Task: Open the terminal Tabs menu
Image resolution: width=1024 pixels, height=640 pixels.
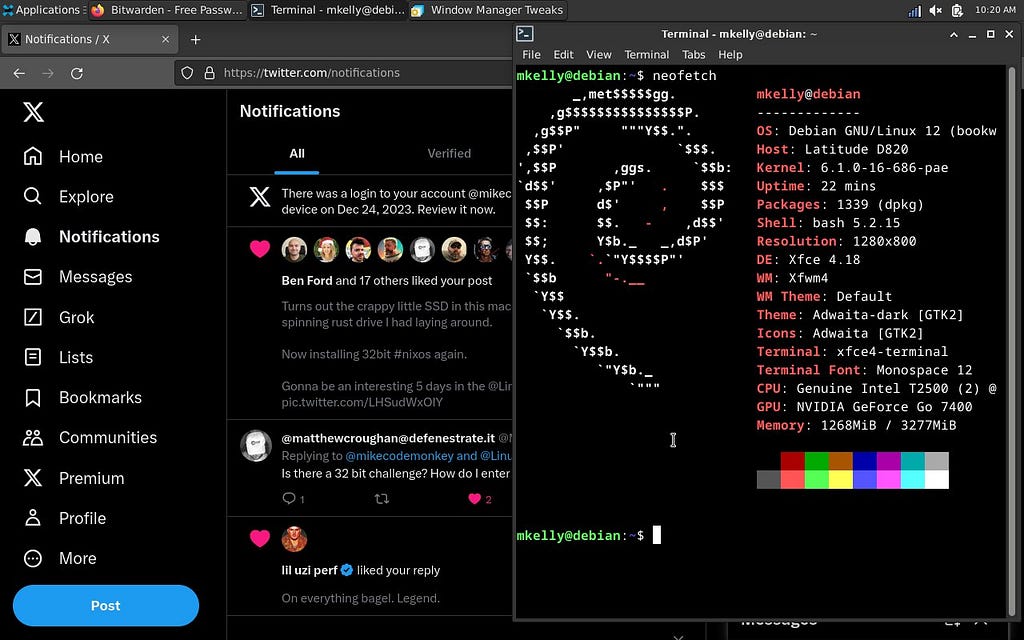Action: pyautogui.click(x=694, y=55)
